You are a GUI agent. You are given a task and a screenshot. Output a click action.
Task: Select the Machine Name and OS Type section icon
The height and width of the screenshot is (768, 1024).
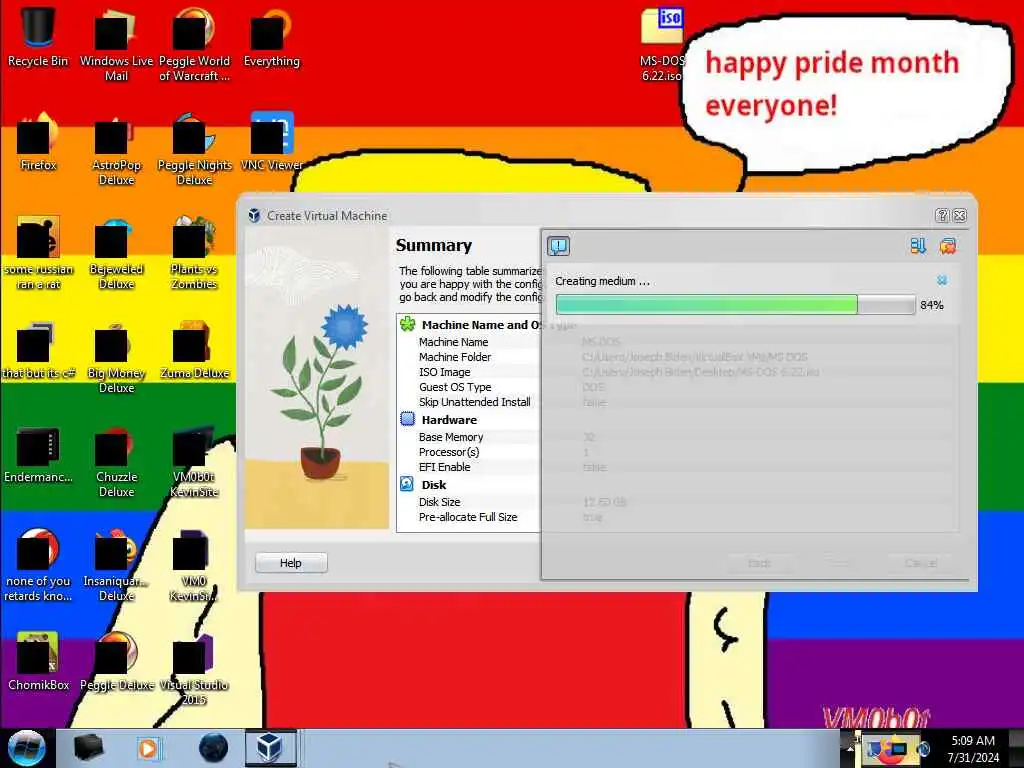click(x=408, y=324)
